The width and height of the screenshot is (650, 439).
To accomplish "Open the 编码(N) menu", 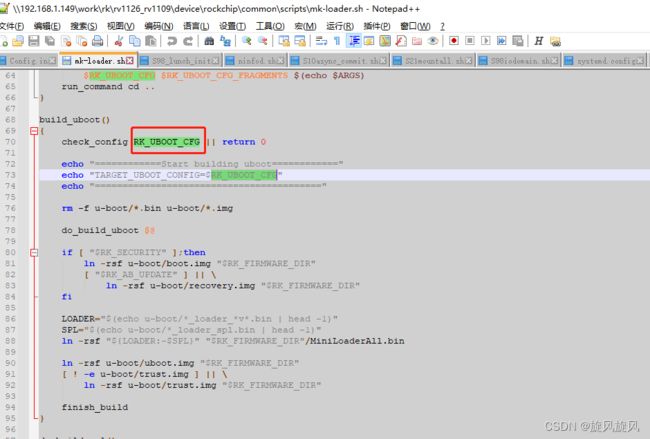I will (159, 26).
